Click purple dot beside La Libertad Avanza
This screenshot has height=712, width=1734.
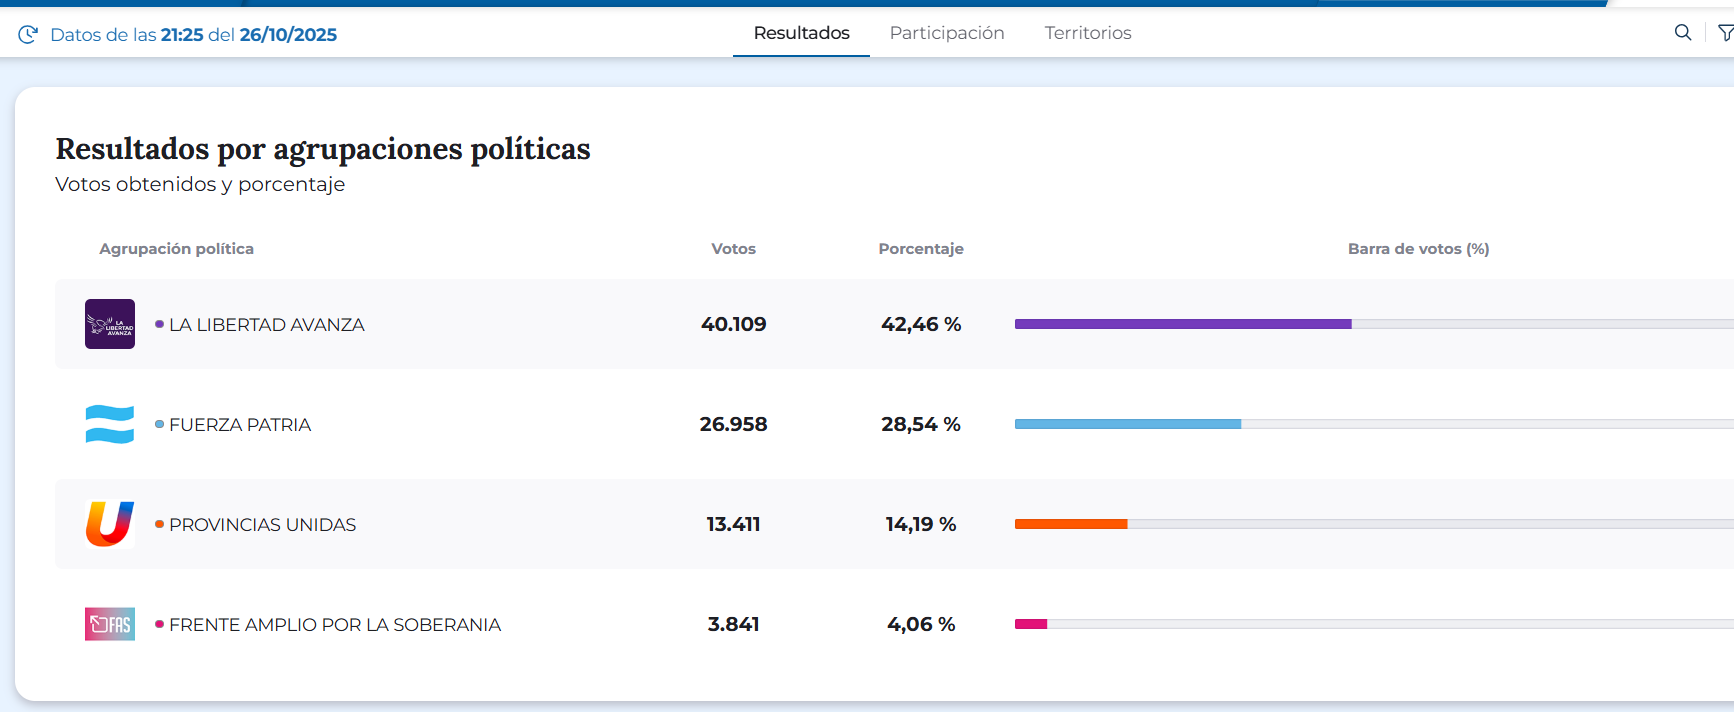pyautogui.click(x=159, y=324)
